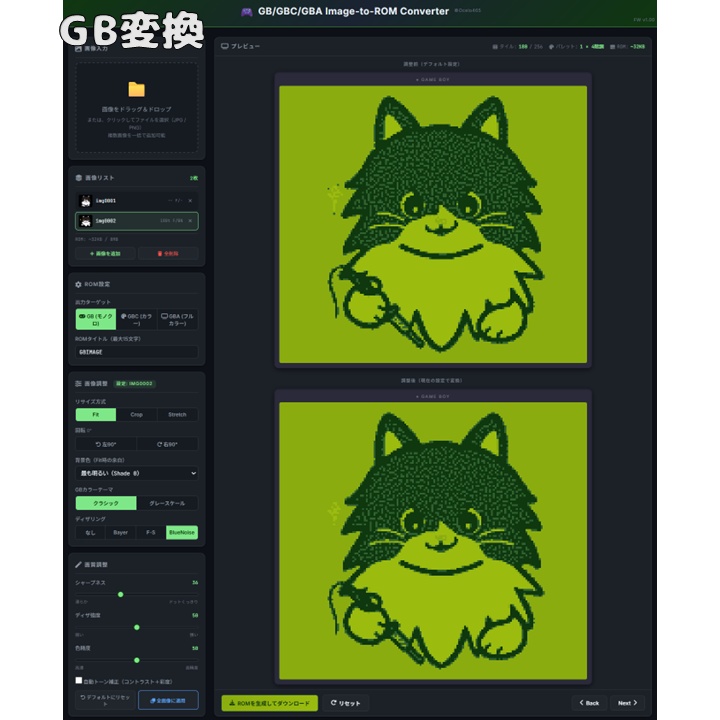Image resolution: width=720 pixels, height=720 pixels.
Task: Open background color Shade 0 dropdown
Action: pyautogui.click(x=136, y=473)
